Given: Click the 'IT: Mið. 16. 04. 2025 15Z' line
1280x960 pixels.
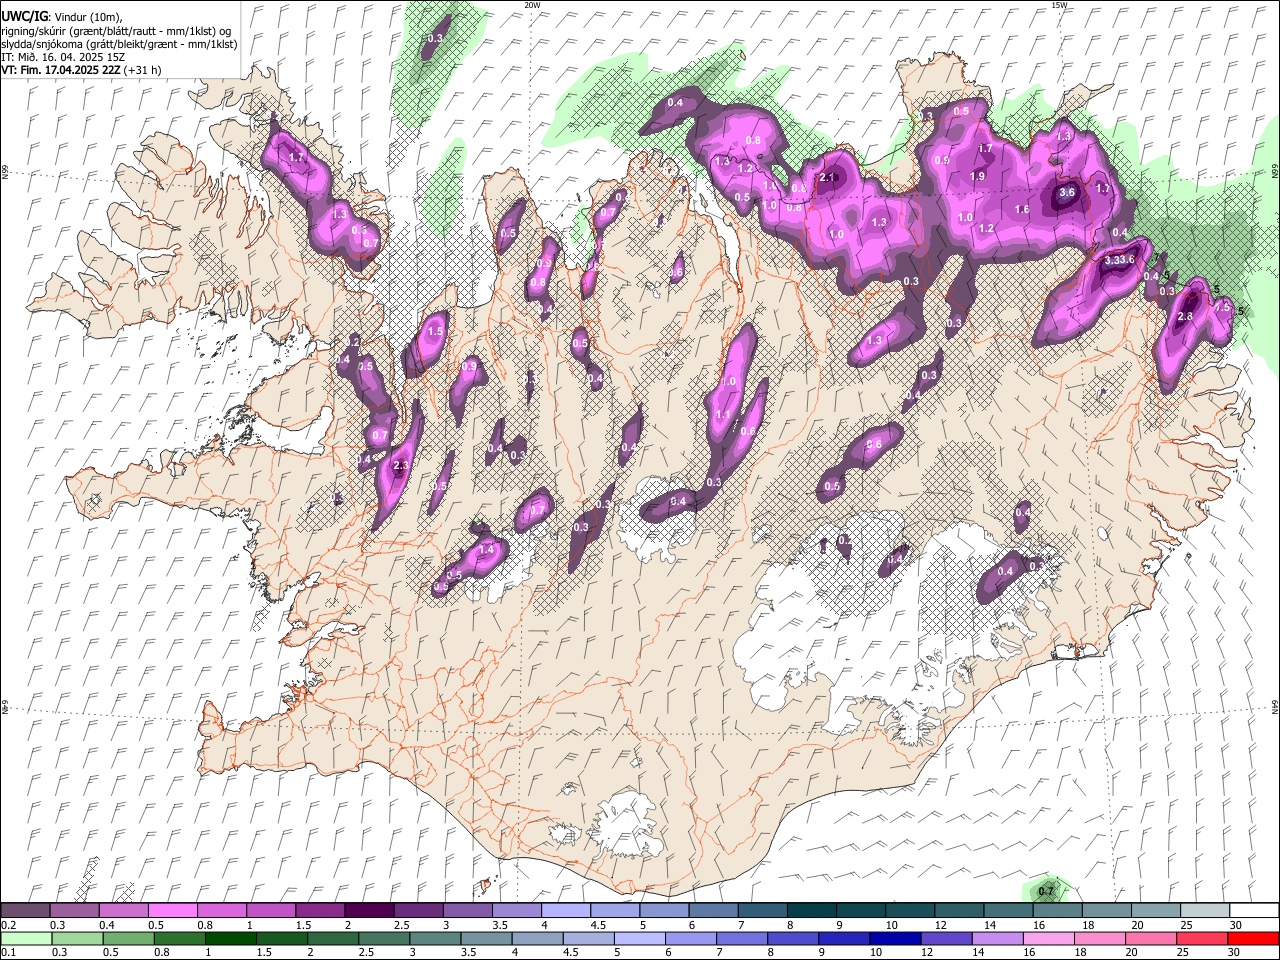Looking at the screenshot, I should click(x=64, y=57).
